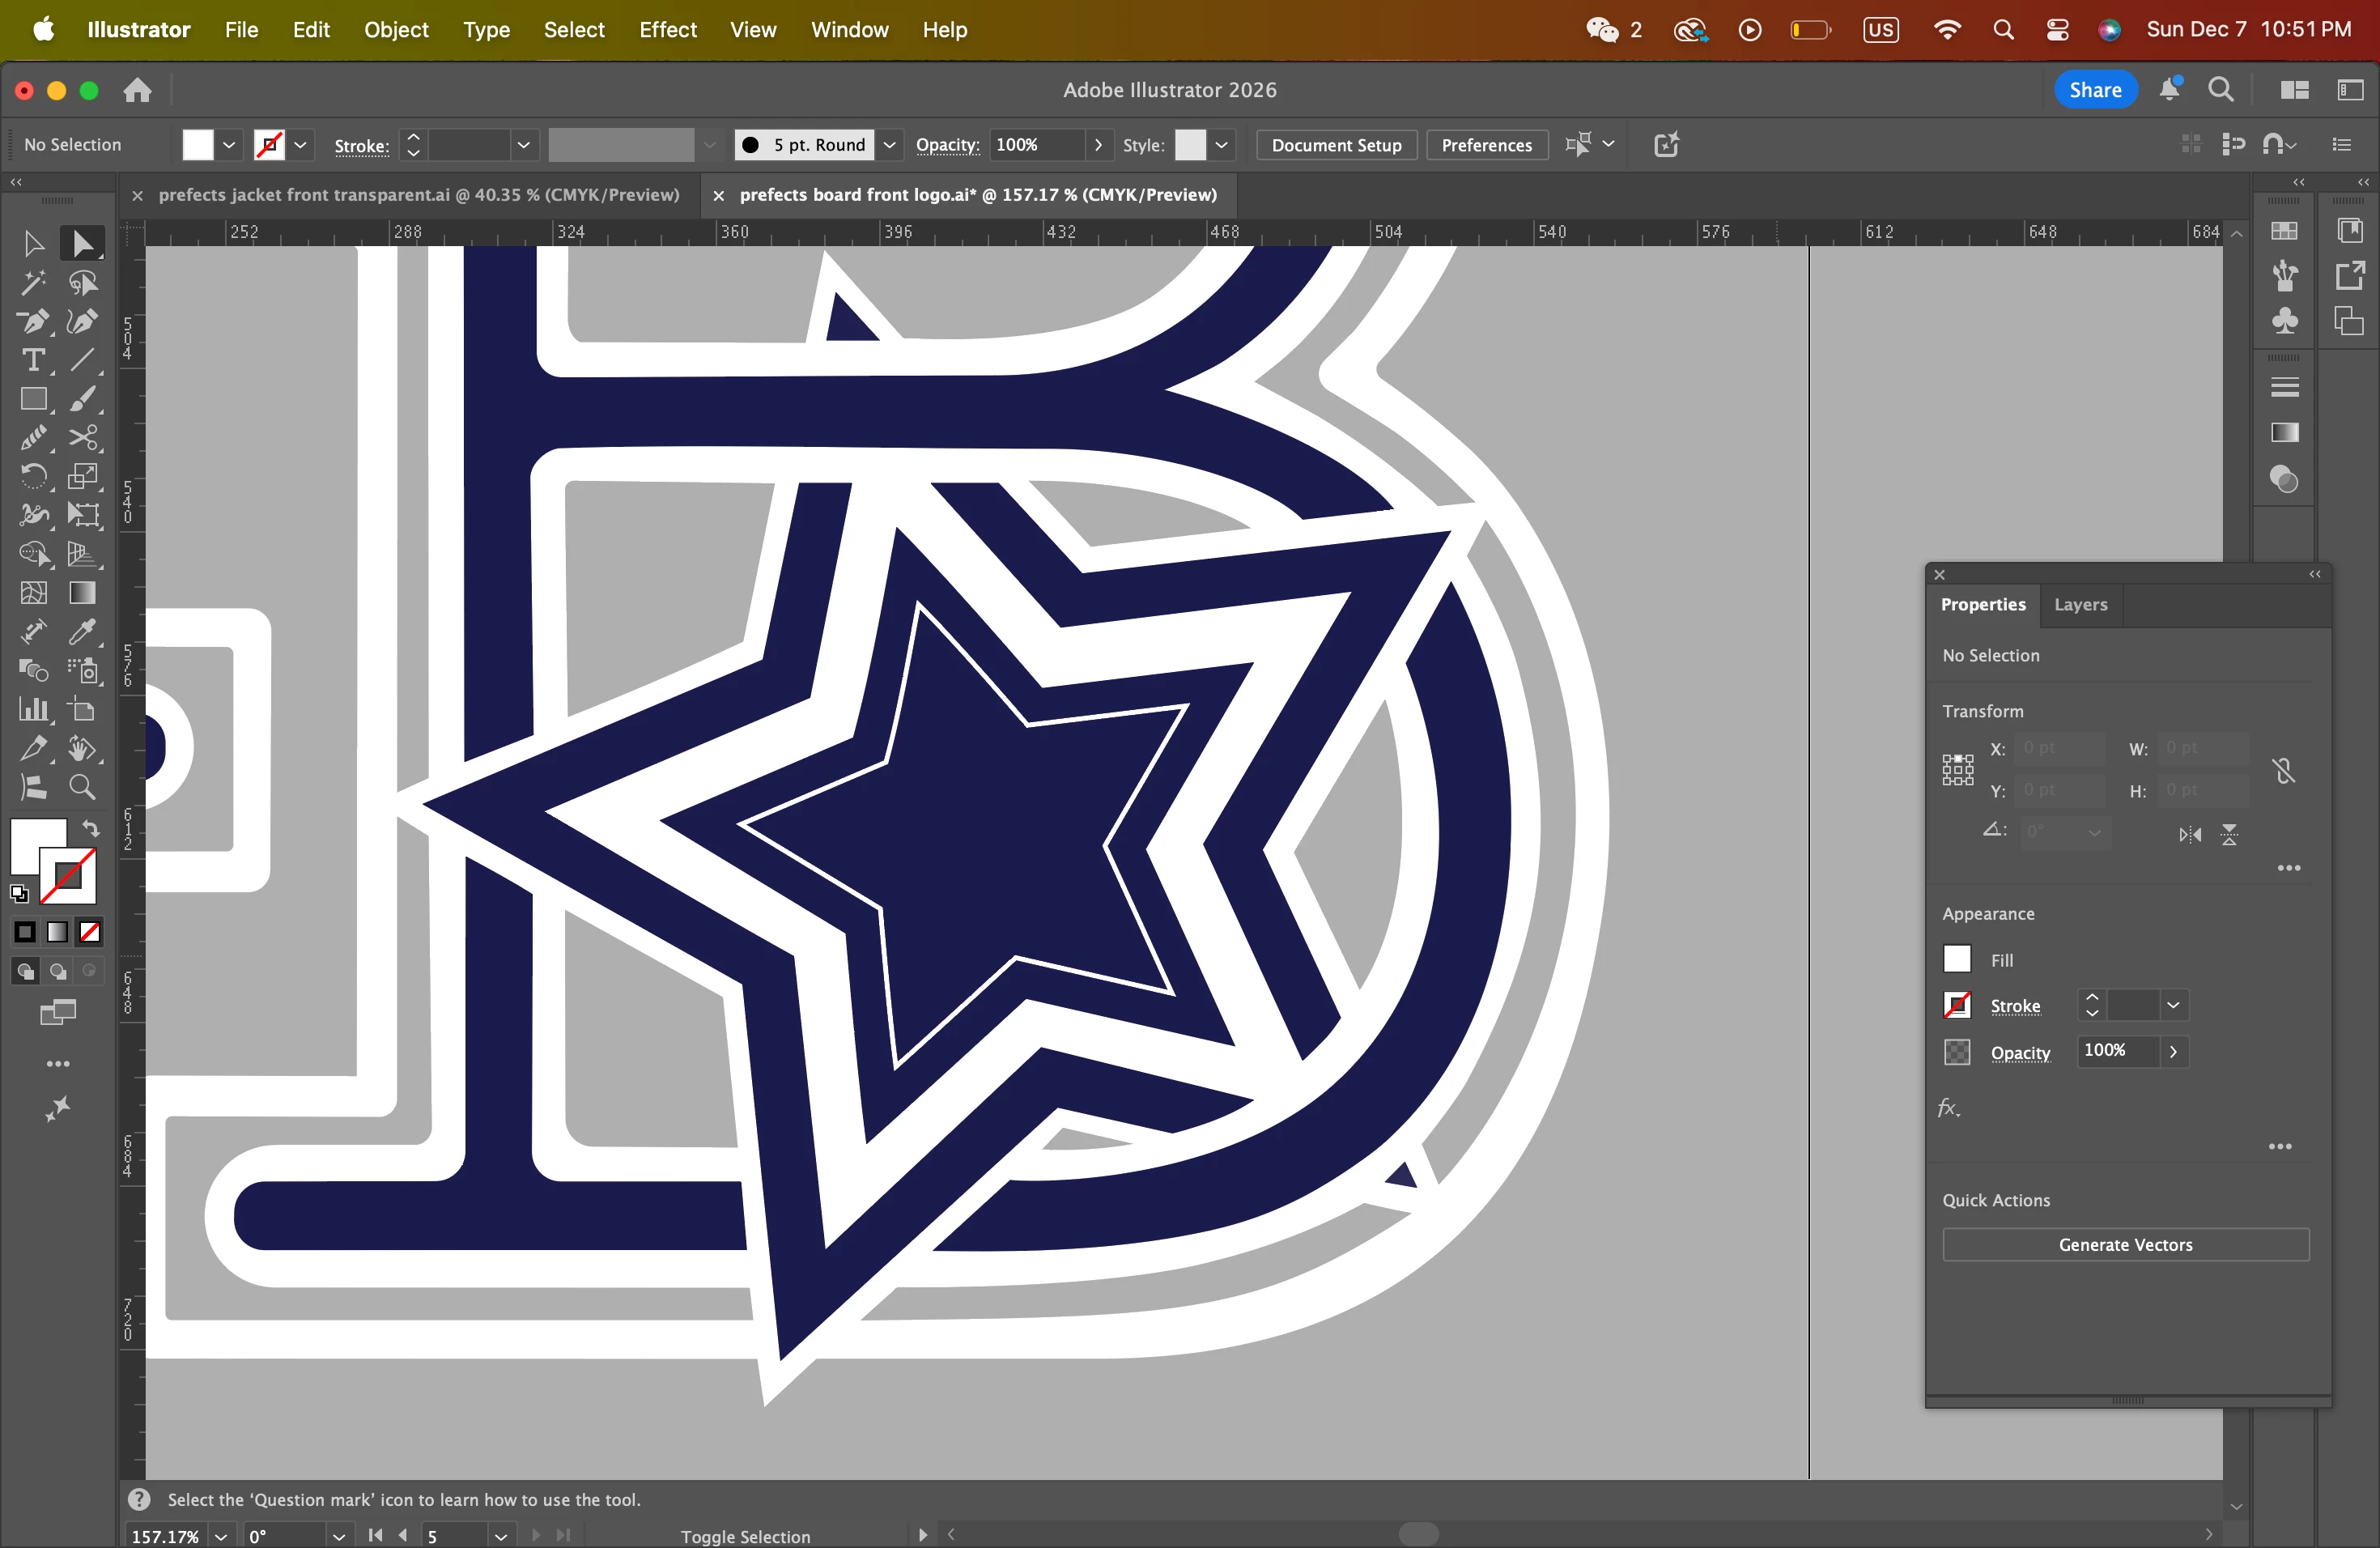
Task: Select the Paintbrush tool
Action: (x=83, y=399)
